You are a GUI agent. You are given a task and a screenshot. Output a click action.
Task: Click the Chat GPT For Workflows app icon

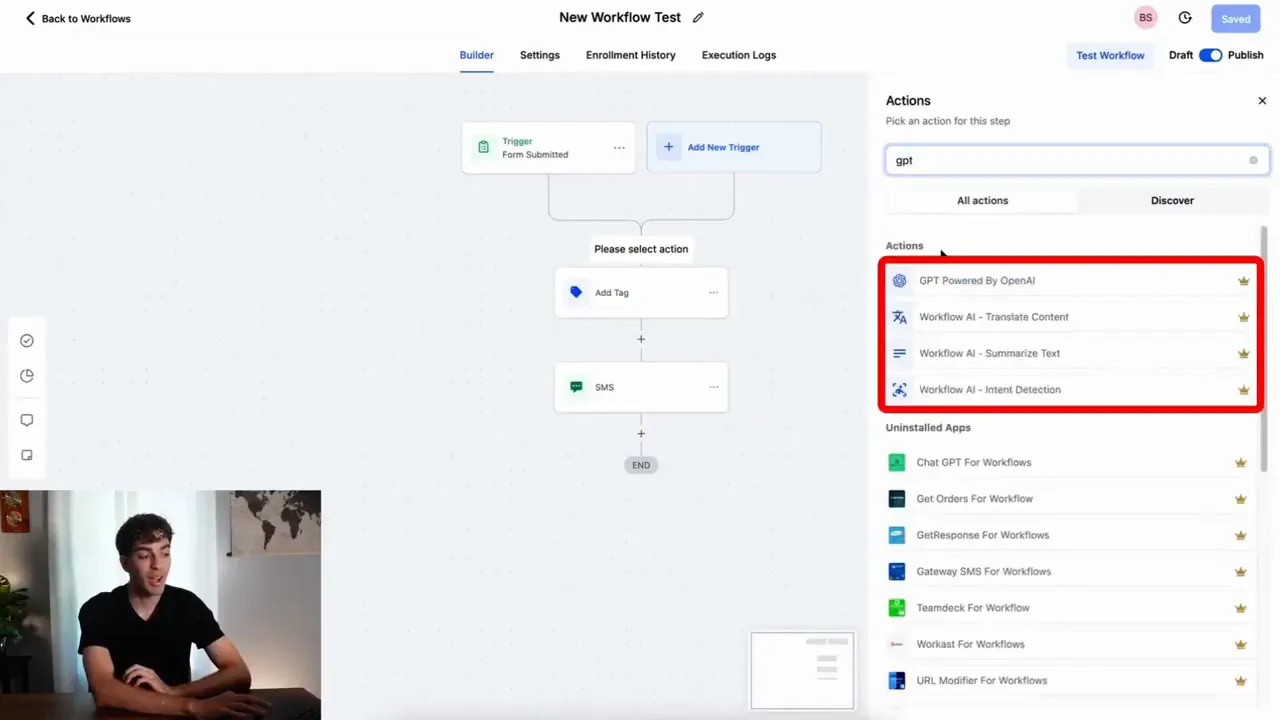coord(897,462)
